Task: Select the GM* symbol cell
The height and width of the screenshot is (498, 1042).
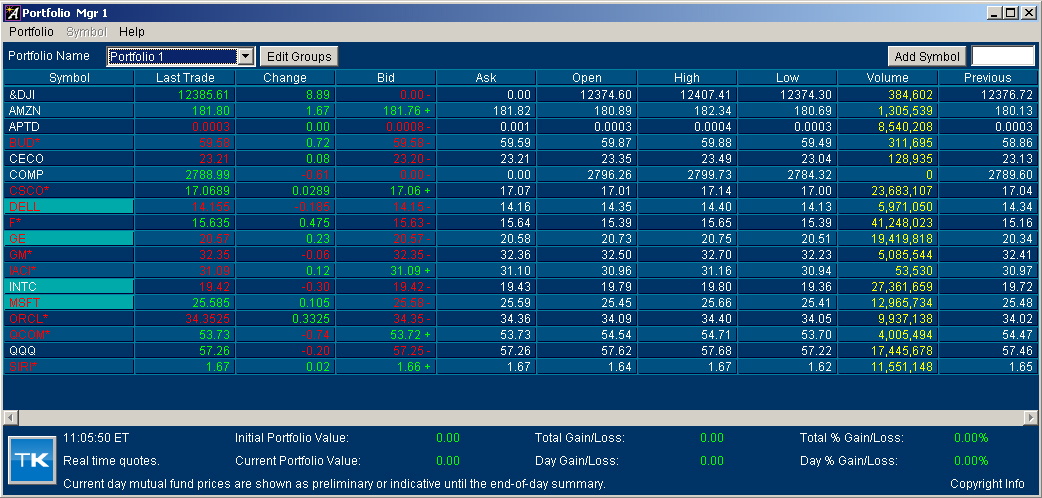Action: [69, 254]
